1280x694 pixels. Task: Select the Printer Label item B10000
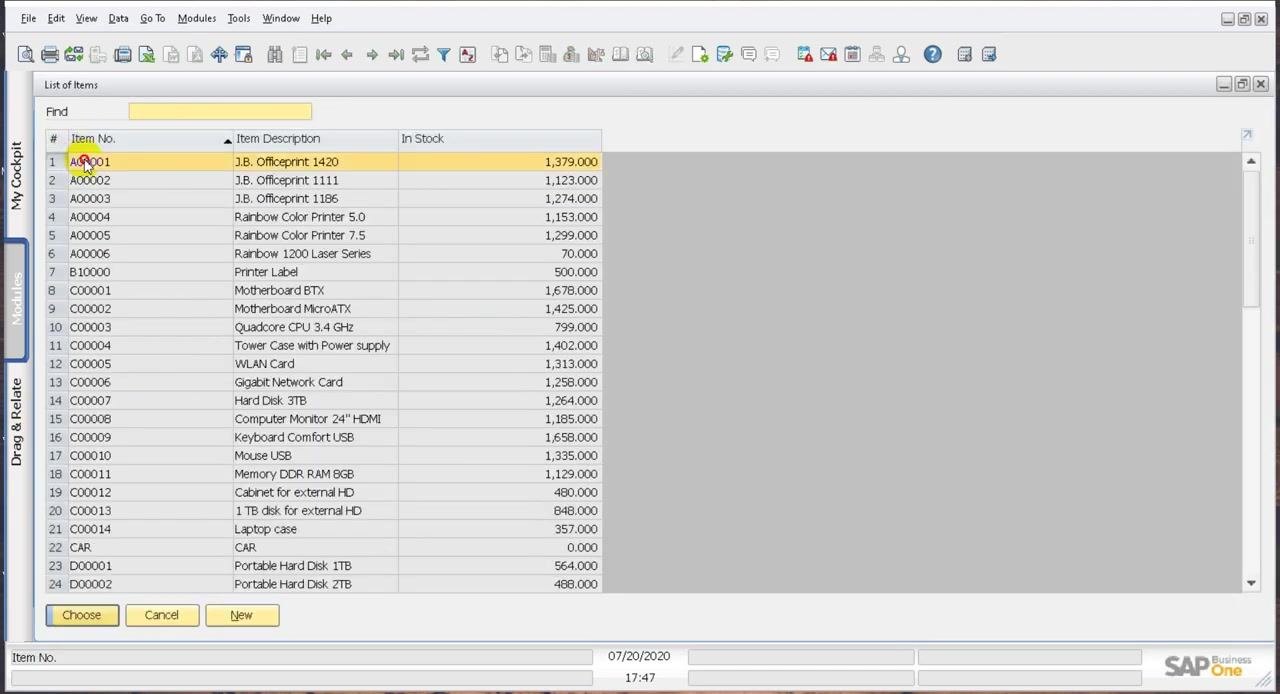coord(323,272)
